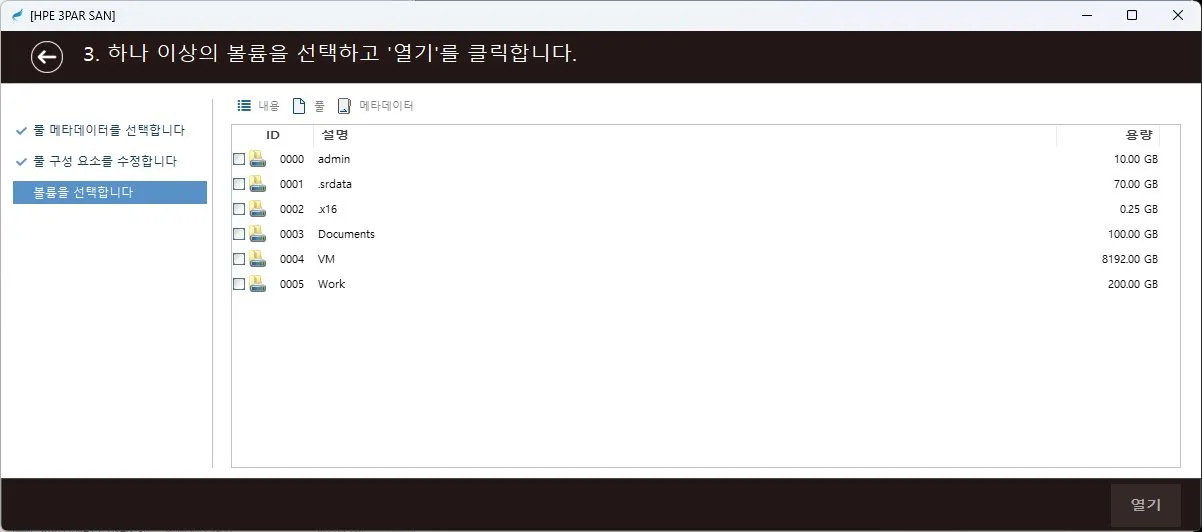This screenshot has height=532, width=1202.
Task: Check the box for the admin volume
Action: click(239, 159)
